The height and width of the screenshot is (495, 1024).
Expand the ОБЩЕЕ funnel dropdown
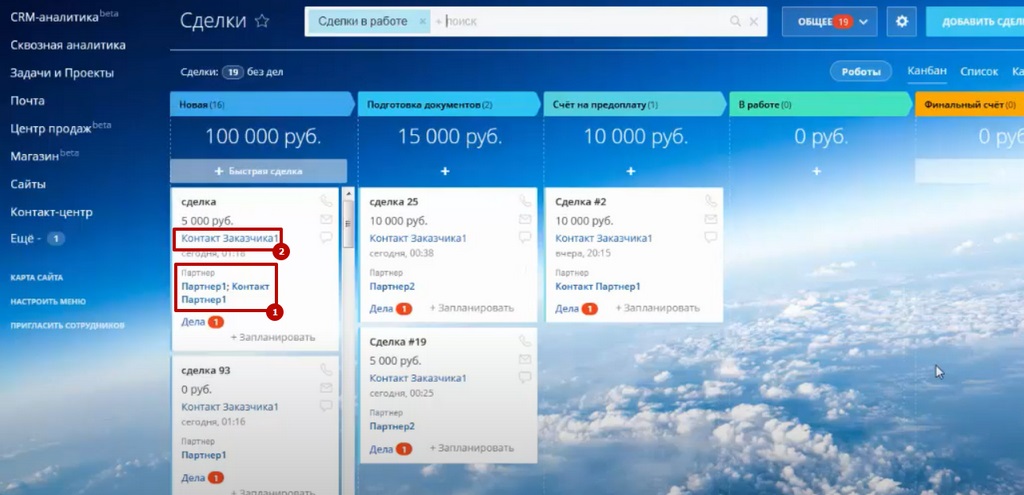863,22
